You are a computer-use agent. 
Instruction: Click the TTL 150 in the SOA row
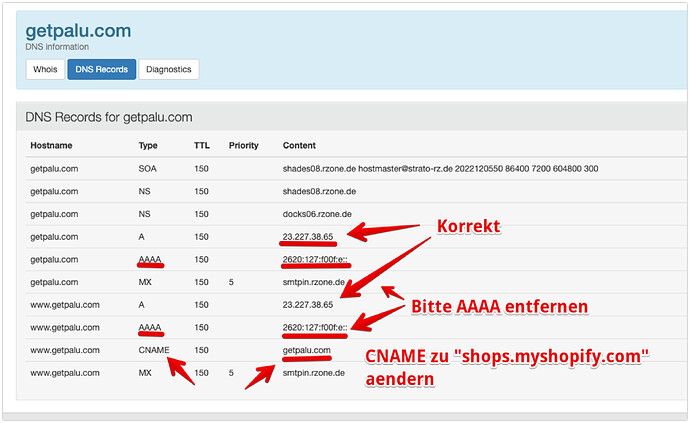pyautogui.click(x=202, y=169)
